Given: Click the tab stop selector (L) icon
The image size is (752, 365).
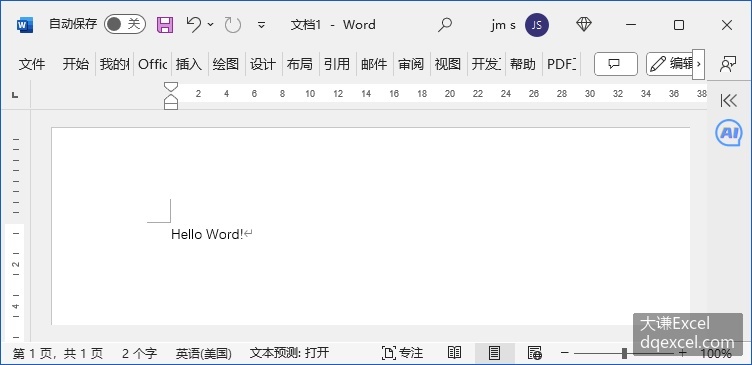Looking at the screenshot, I should 15,95.
